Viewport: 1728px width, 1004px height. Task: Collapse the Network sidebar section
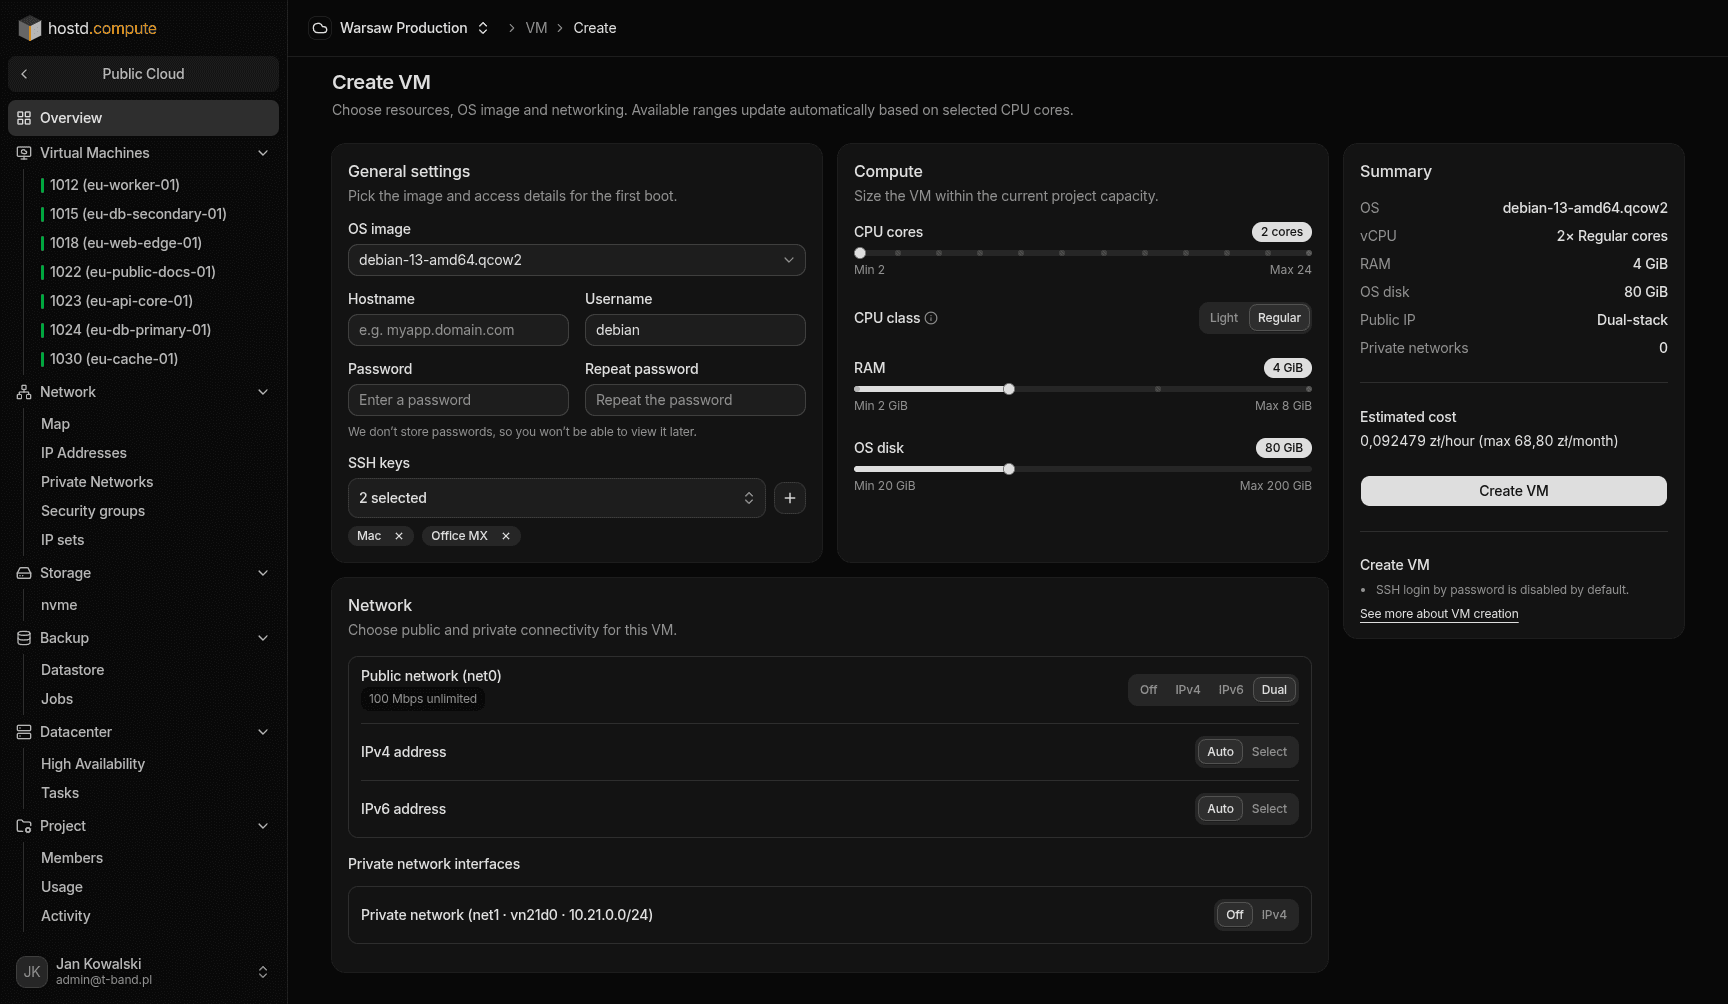tap(263, 392)
